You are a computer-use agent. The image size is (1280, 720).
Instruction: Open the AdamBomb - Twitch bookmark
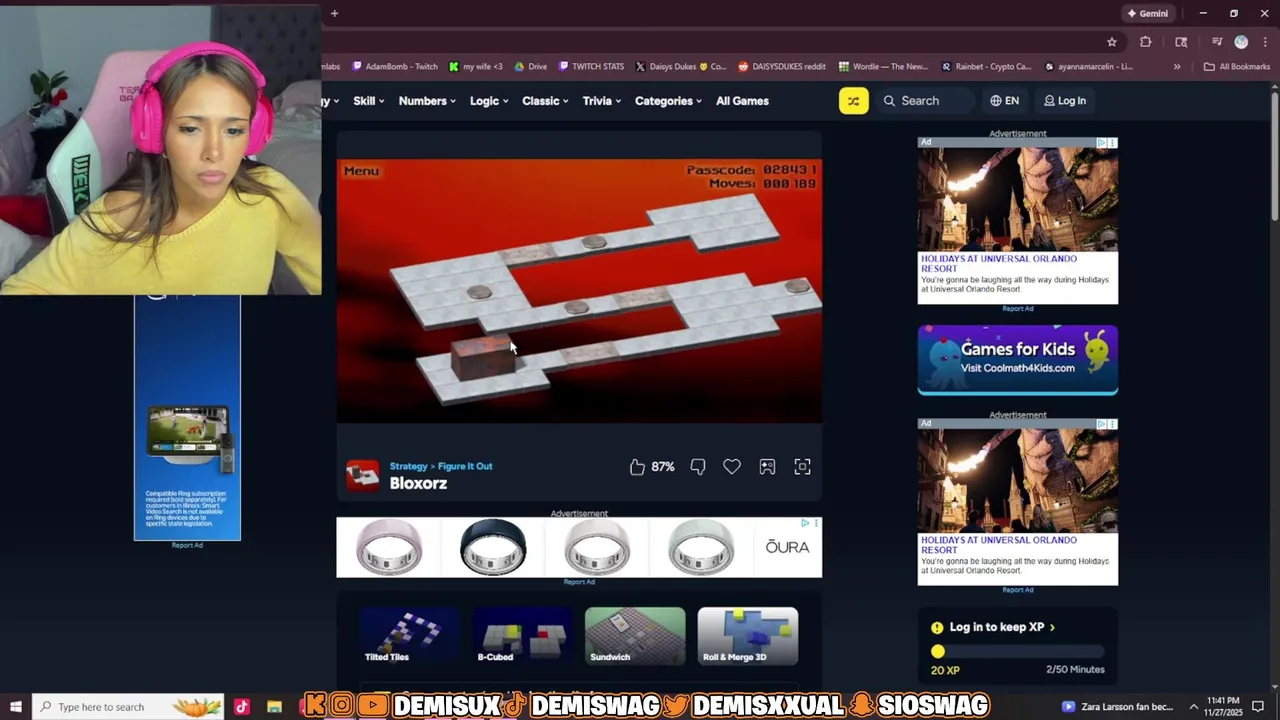click(394, 67)
